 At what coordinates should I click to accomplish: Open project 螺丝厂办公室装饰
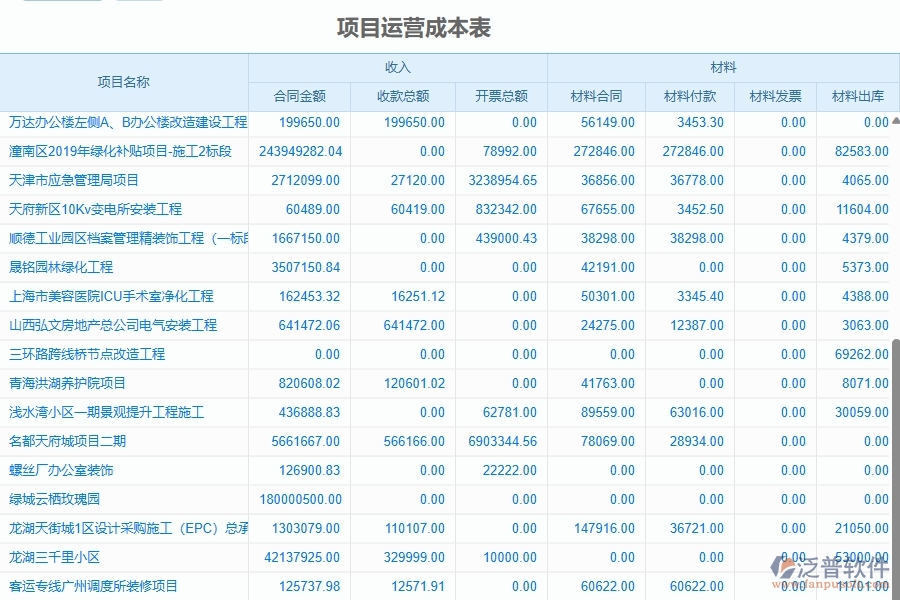pos(59,469)
